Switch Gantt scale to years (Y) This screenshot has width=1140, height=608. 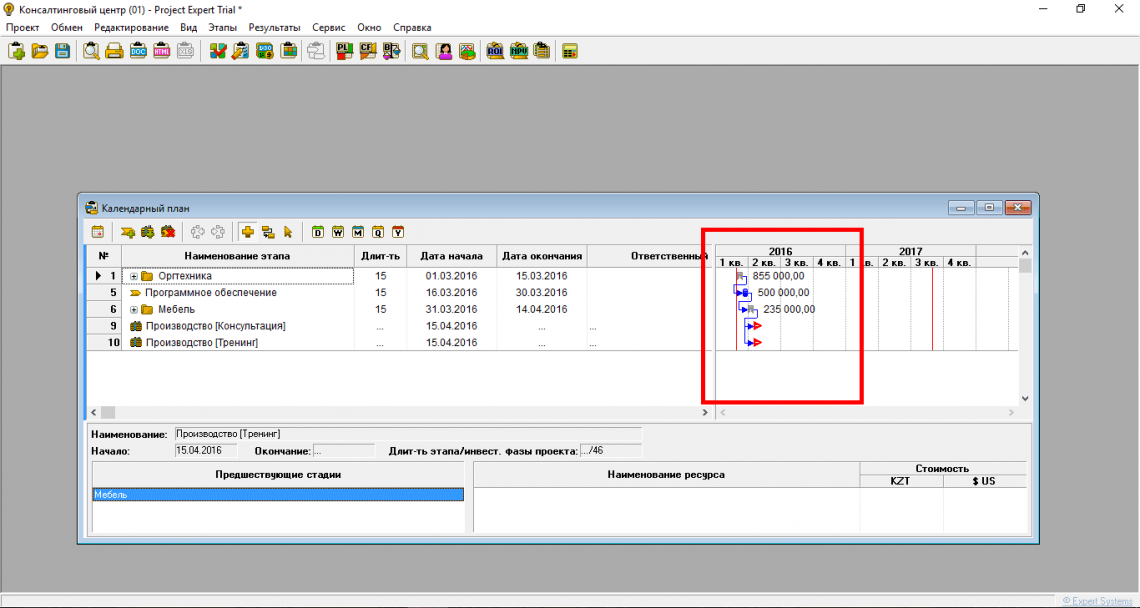point(398,232)
